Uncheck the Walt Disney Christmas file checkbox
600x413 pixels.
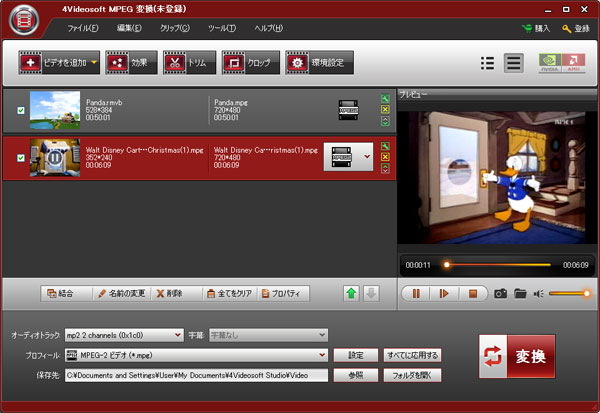[21, 158]
